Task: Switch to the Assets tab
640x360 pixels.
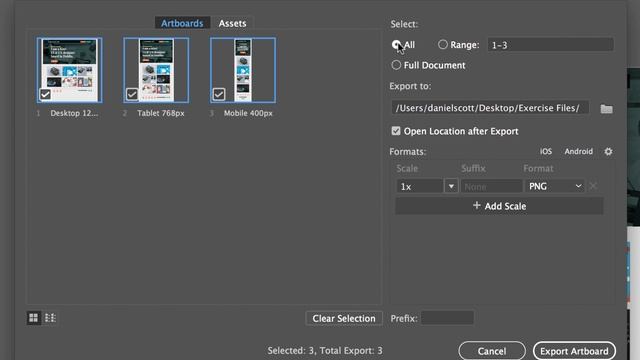Action: (x=232, y=23)
